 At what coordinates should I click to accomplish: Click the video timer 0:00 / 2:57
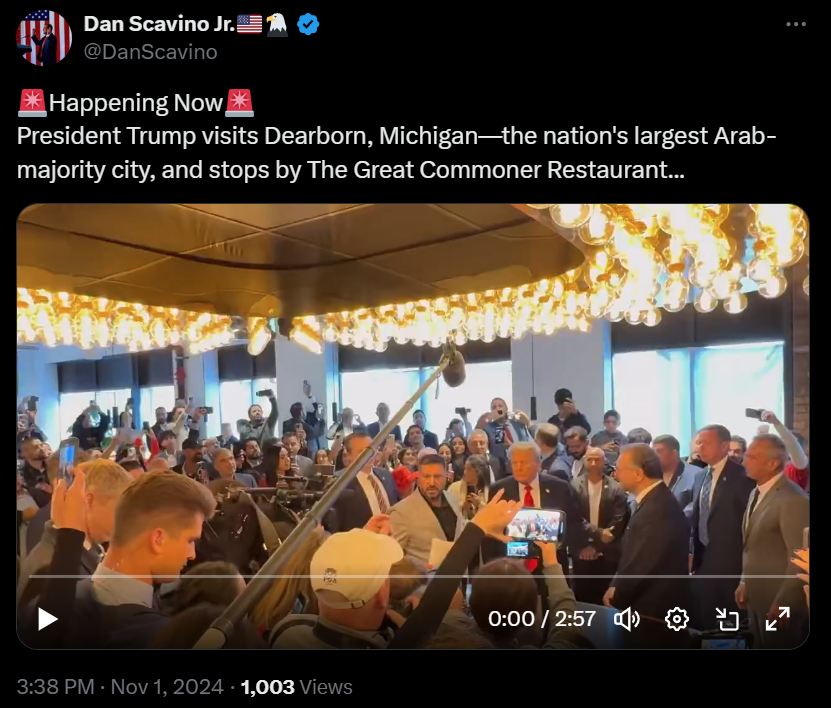(542, 619)
